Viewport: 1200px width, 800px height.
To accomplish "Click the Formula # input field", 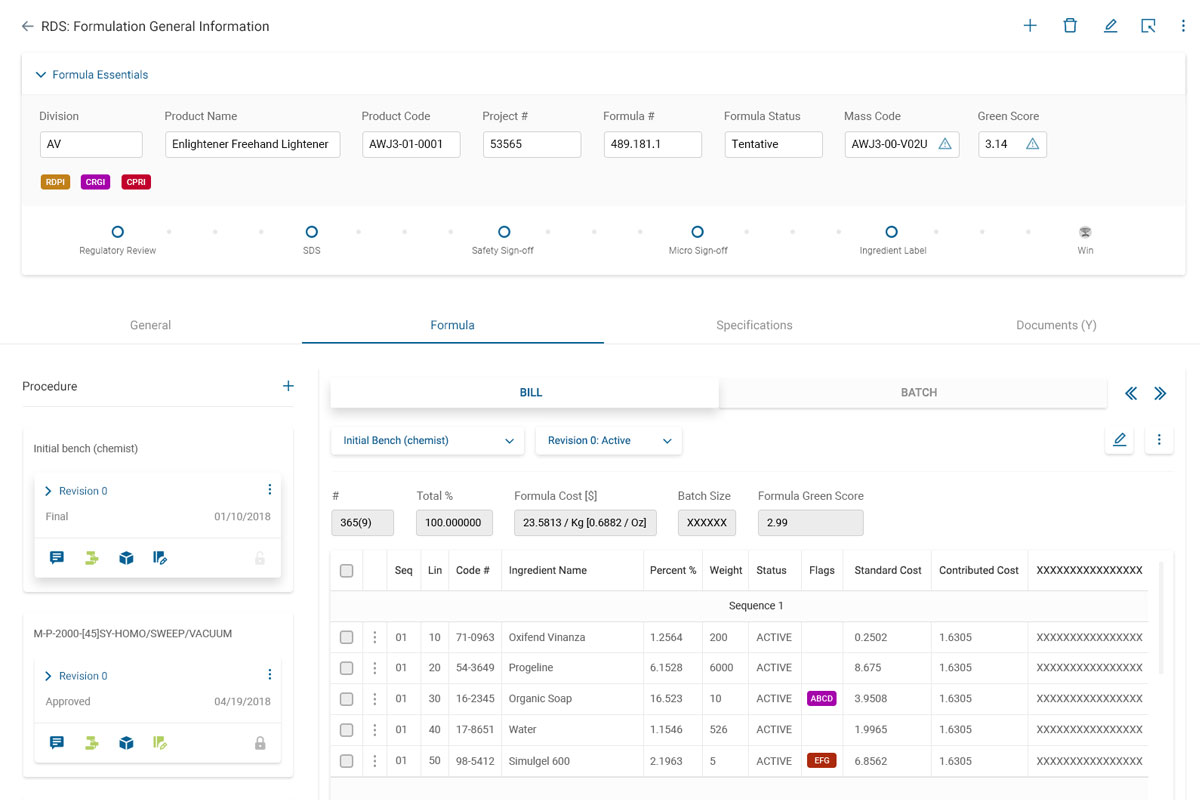I will point(652,144).
